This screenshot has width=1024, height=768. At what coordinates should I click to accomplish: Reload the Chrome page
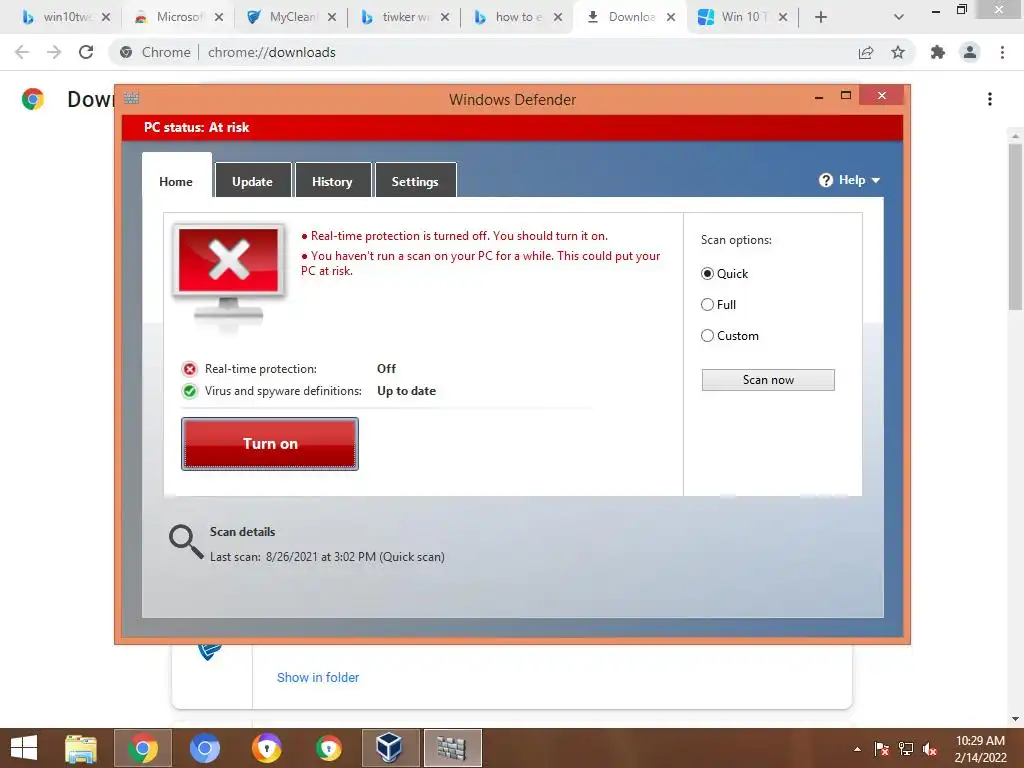(86, 52)
